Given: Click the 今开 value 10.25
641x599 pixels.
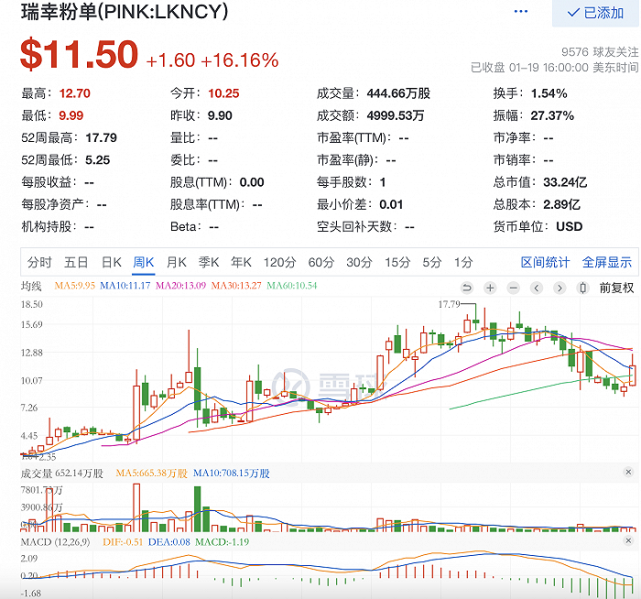Looking at the screenshot, I should tap(224, 94).
